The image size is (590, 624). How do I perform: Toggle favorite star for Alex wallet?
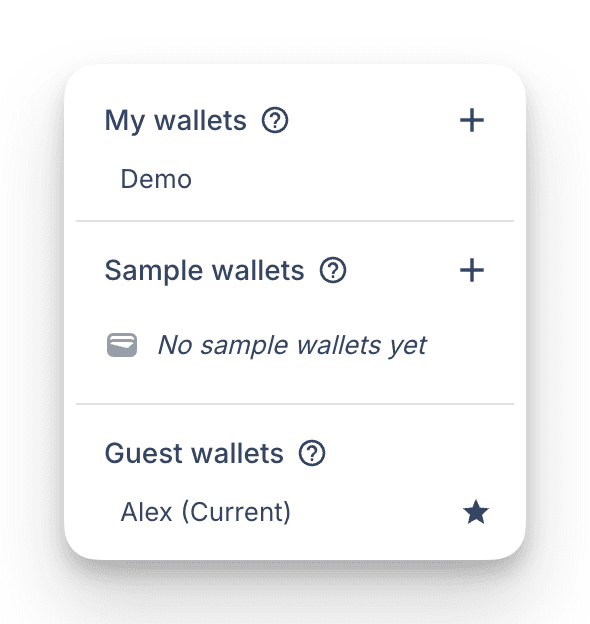(x=476, y=512)
